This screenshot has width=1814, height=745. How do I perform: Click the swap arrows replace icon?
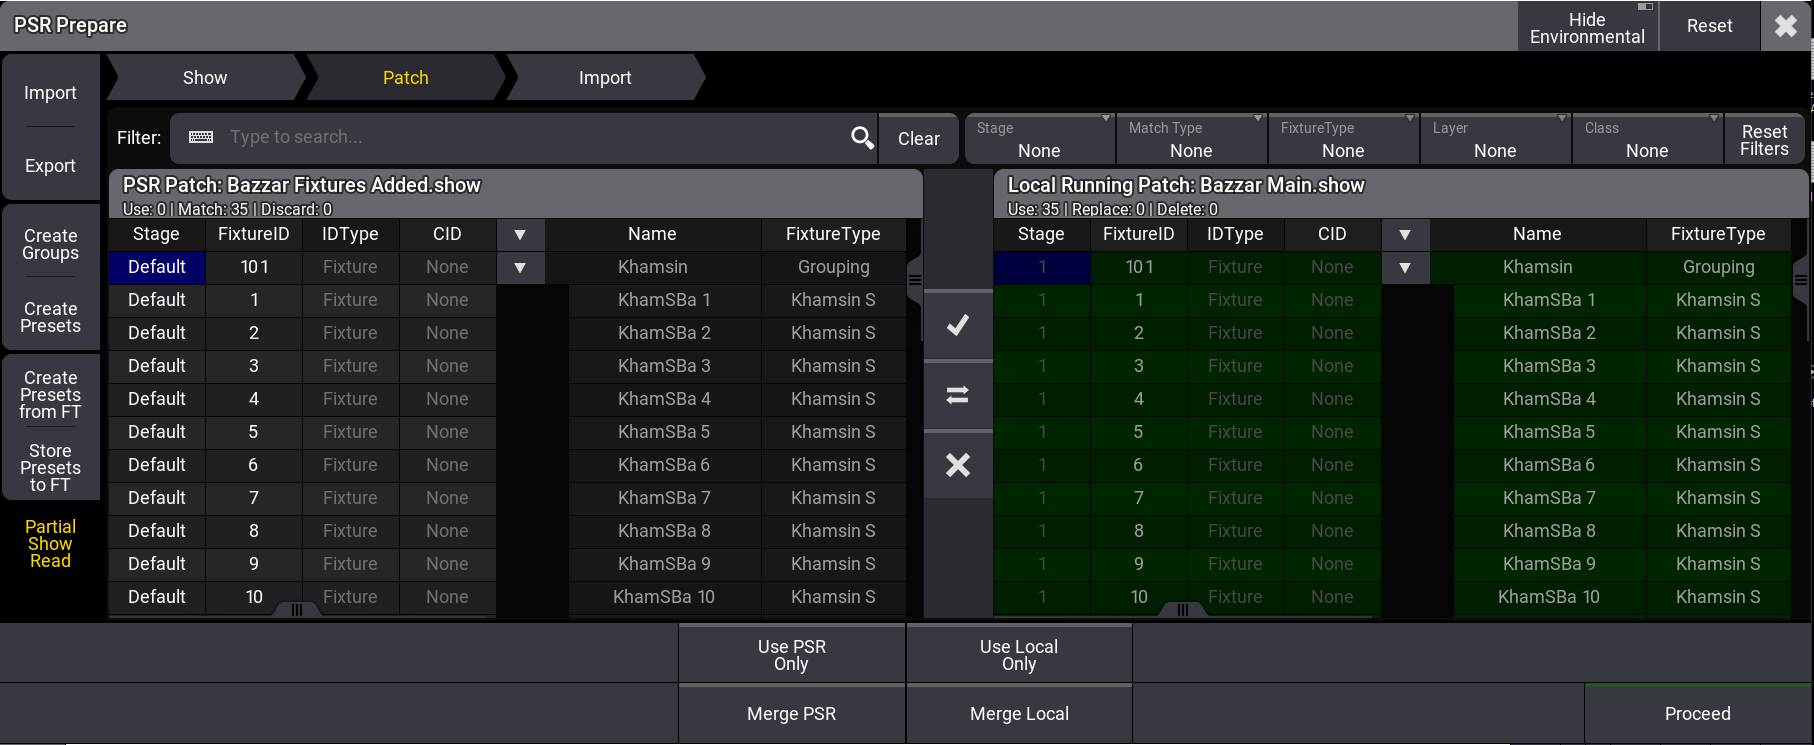tap(958, 395)
